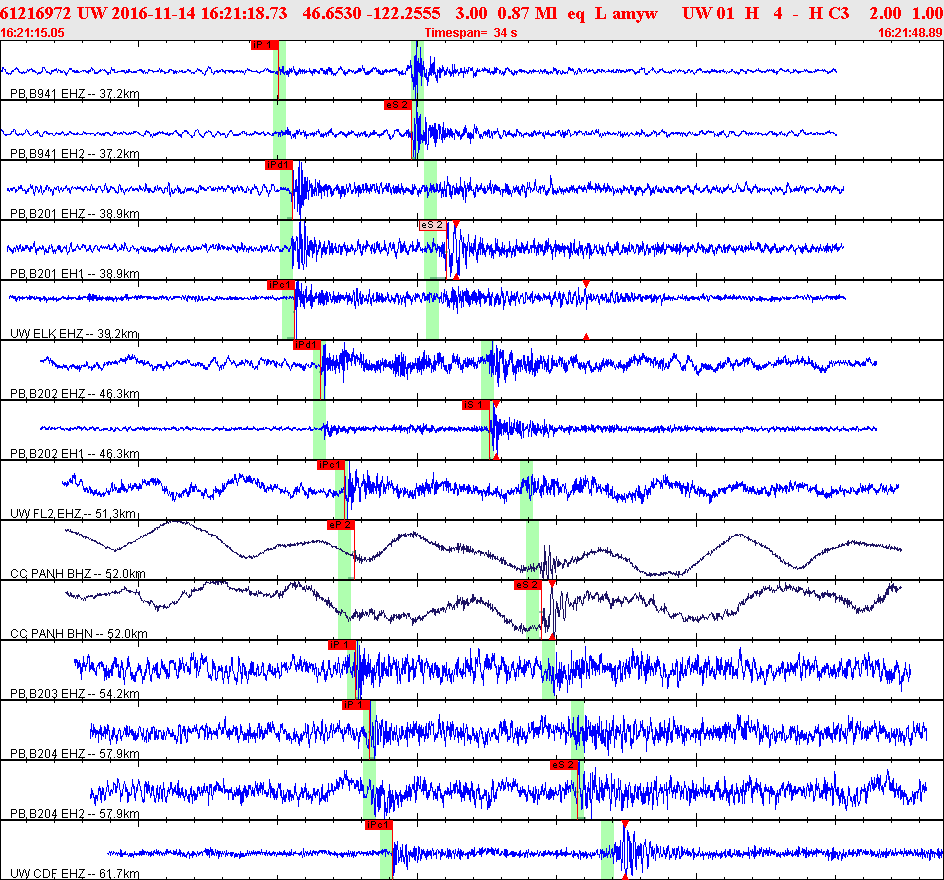Image resolution: width=944 pixels, height=880 pixels.
Task: Click the P pick flag on PB.B201 EHZ
Action: tap(277, 165)
